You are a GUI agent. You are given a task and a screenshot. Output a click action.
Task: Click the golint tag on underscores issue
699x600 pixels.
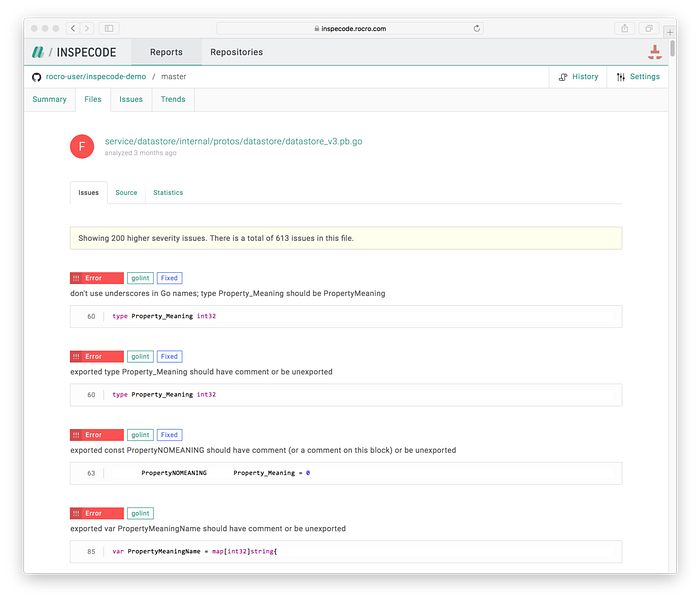[x=140, y=278]
